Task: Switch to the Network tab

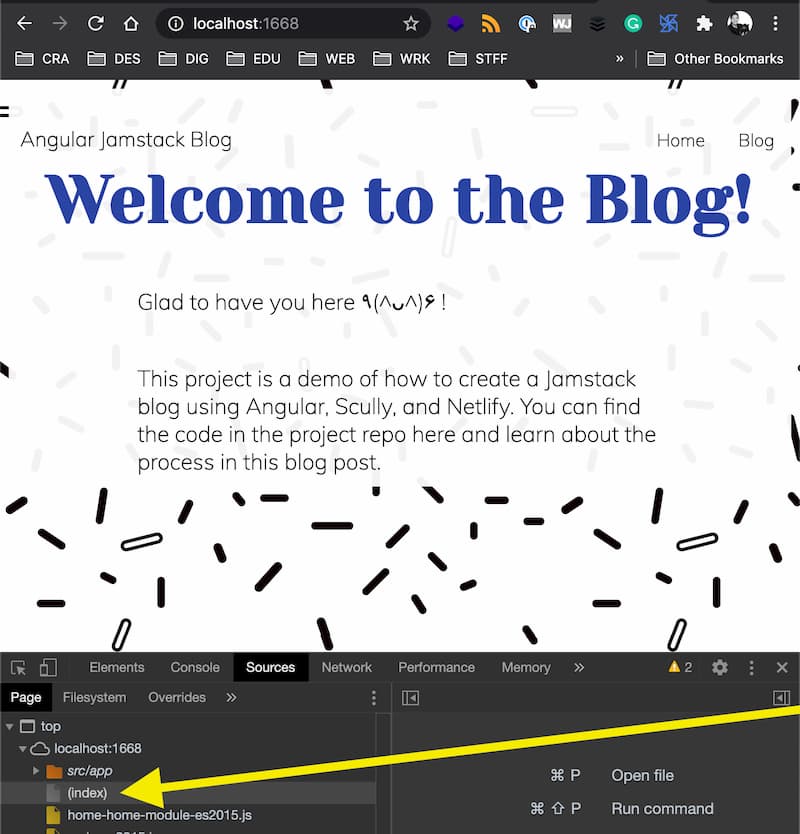Action: (346, 668)
